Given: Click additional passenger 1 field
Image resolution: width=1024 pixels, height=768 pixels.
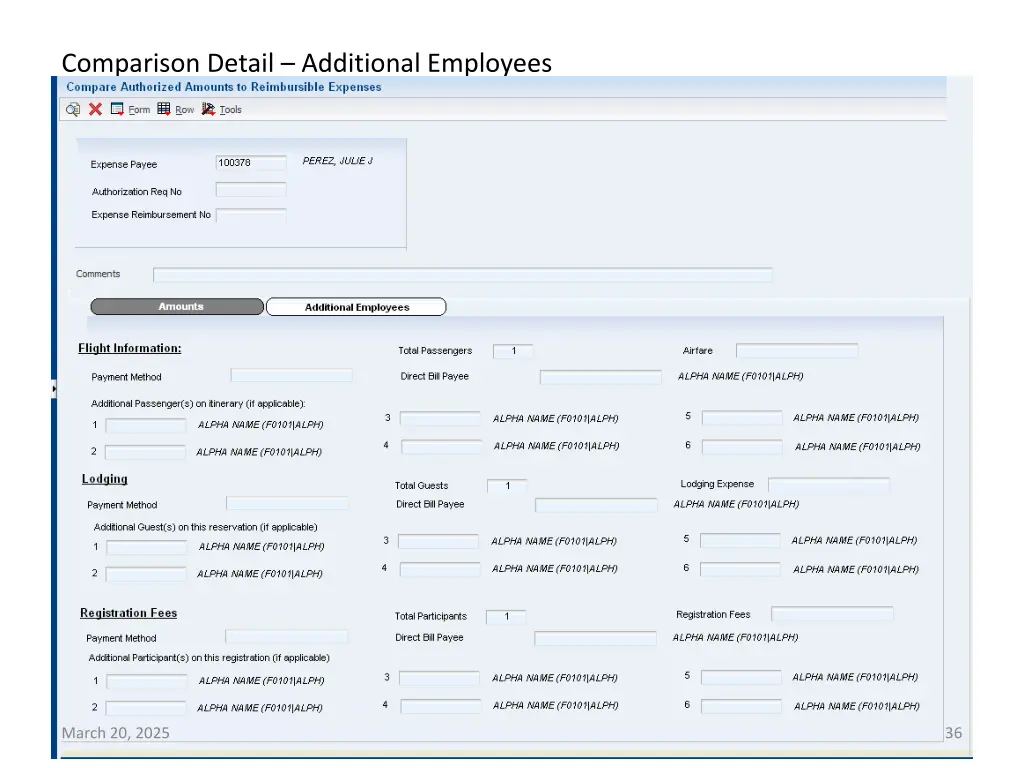Looking at the screenshot, I should point(146,426).
